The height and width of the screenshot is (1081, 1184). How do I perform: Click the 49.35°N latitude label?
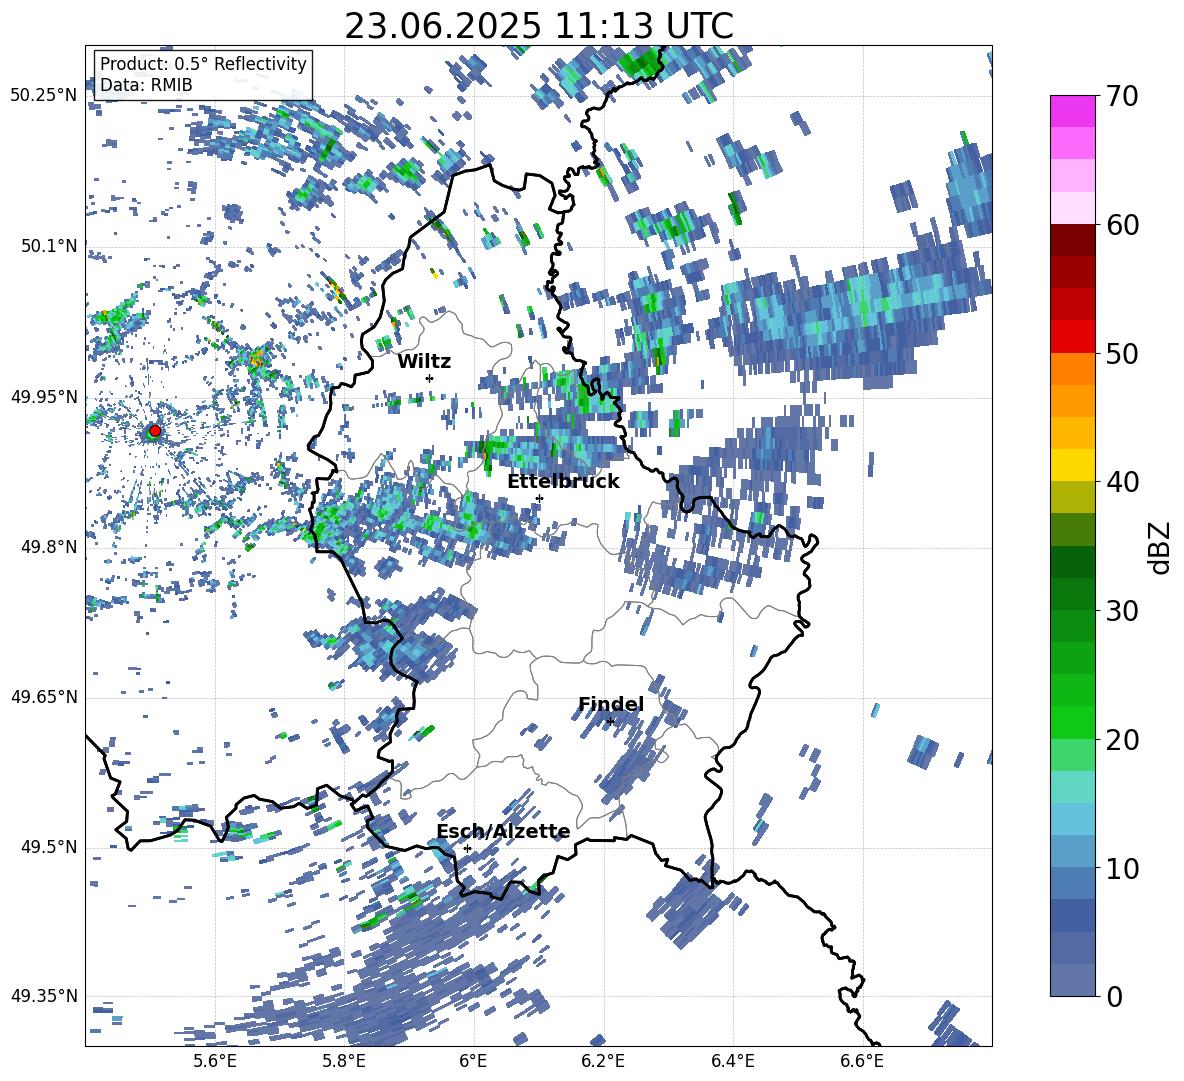click(x=44, y=996)
